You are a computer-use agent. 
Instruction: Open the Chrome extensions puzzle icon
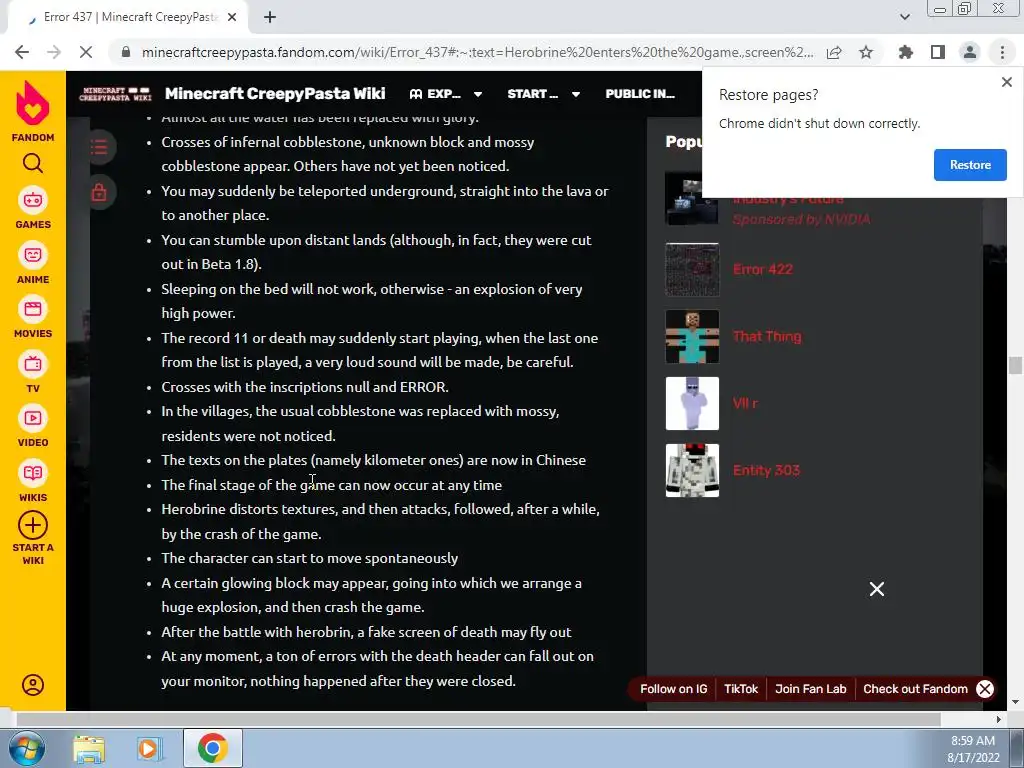(906, 52)
